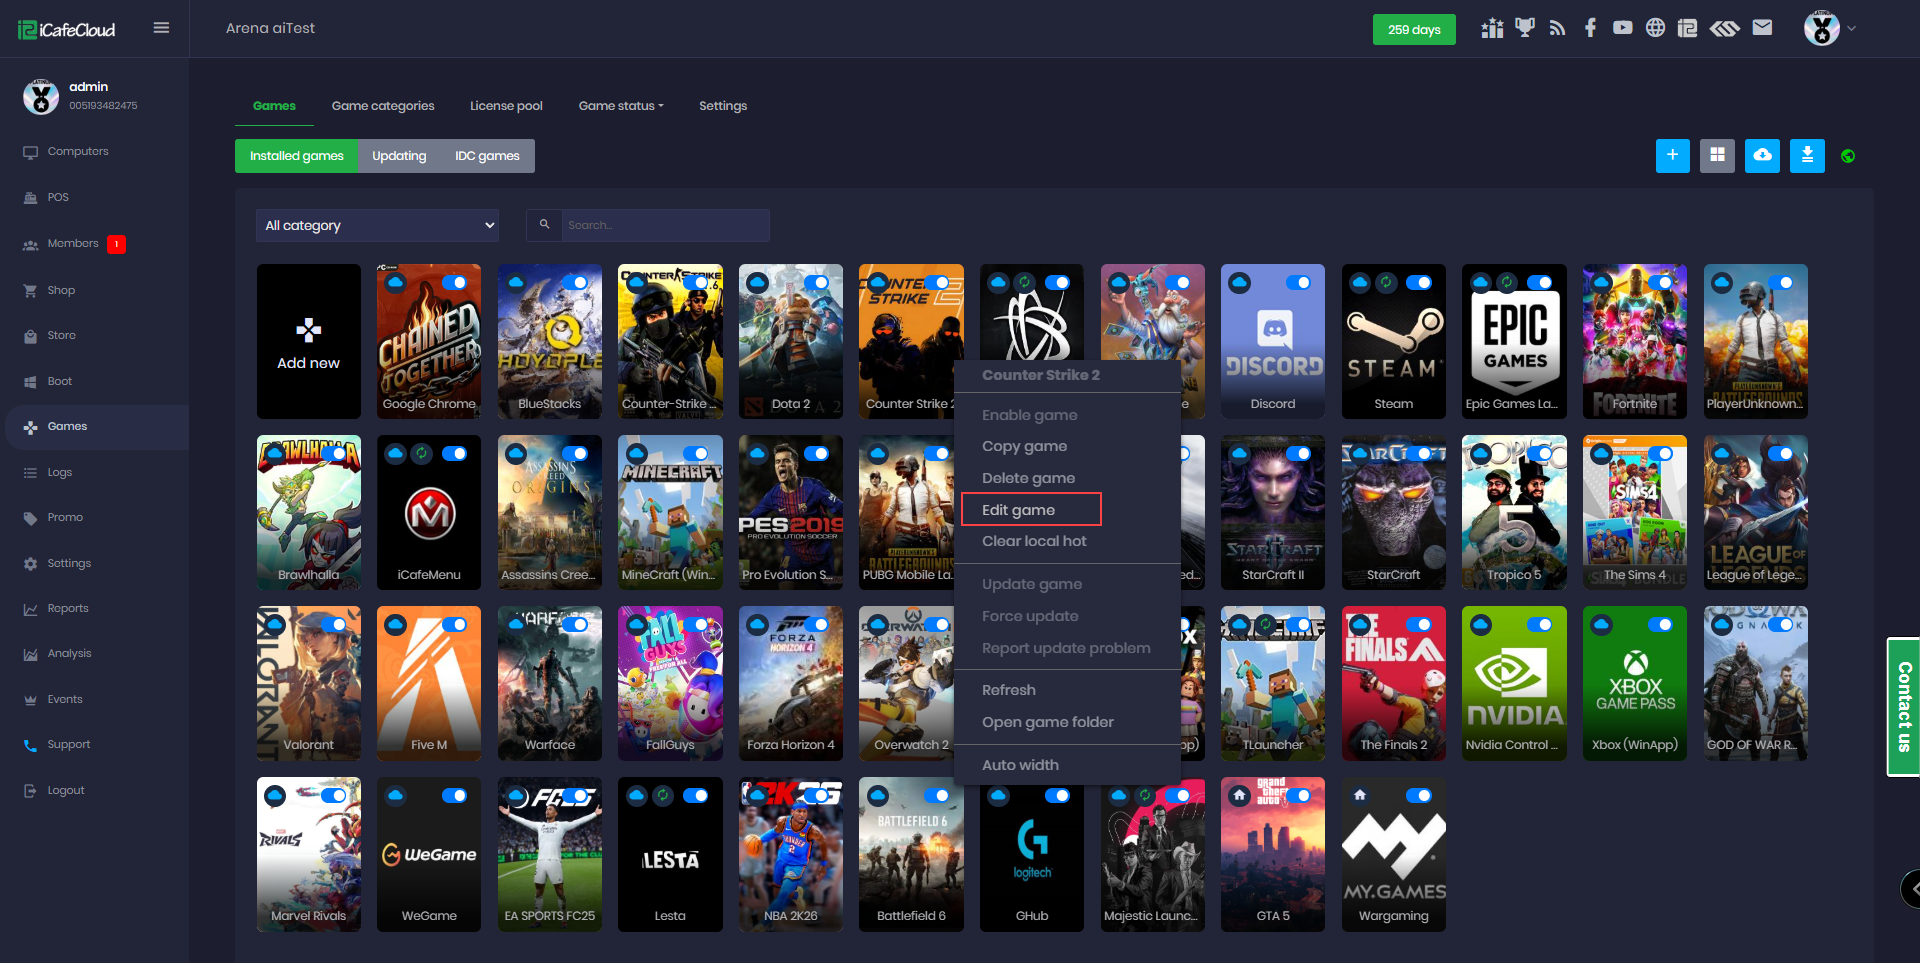Toggle the Steam game switch
The image size is (1920, 963).
click(1419, 283)
